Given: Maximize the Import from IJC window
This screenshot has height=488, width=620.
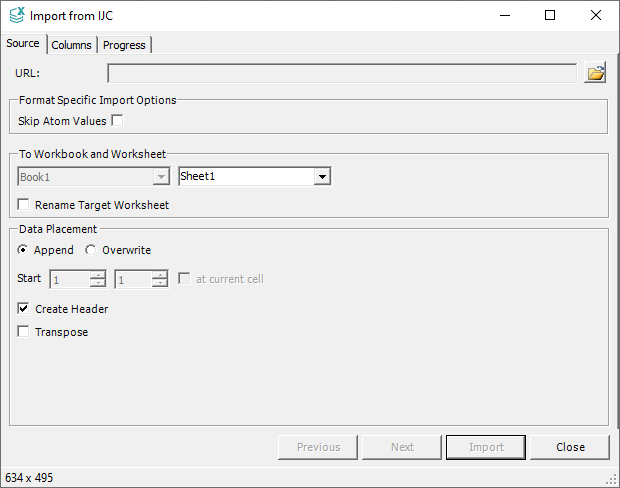Looking at the screenshot, I should 550,16.
